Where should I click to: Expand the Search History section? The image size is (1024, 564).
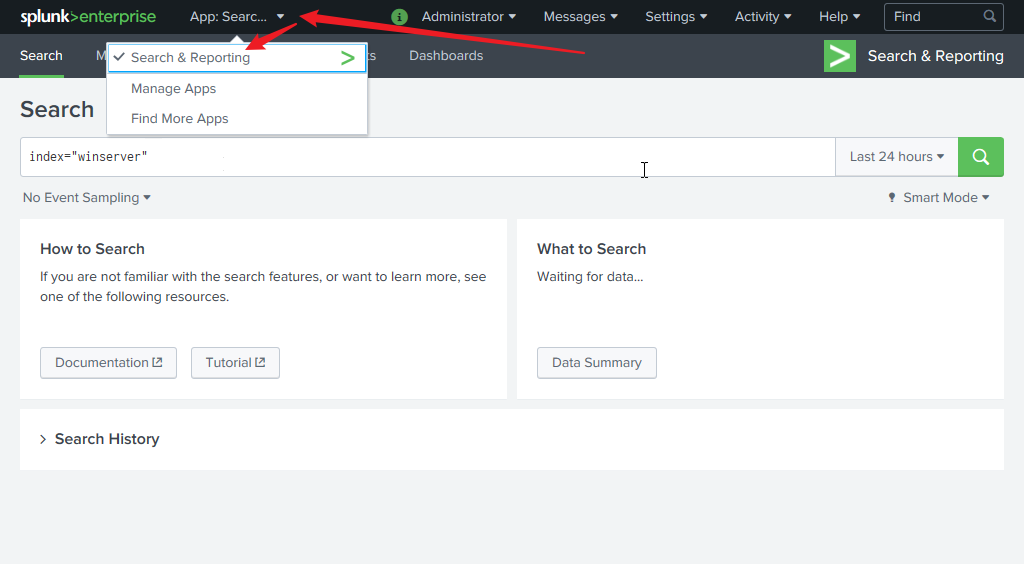[100, 439]
